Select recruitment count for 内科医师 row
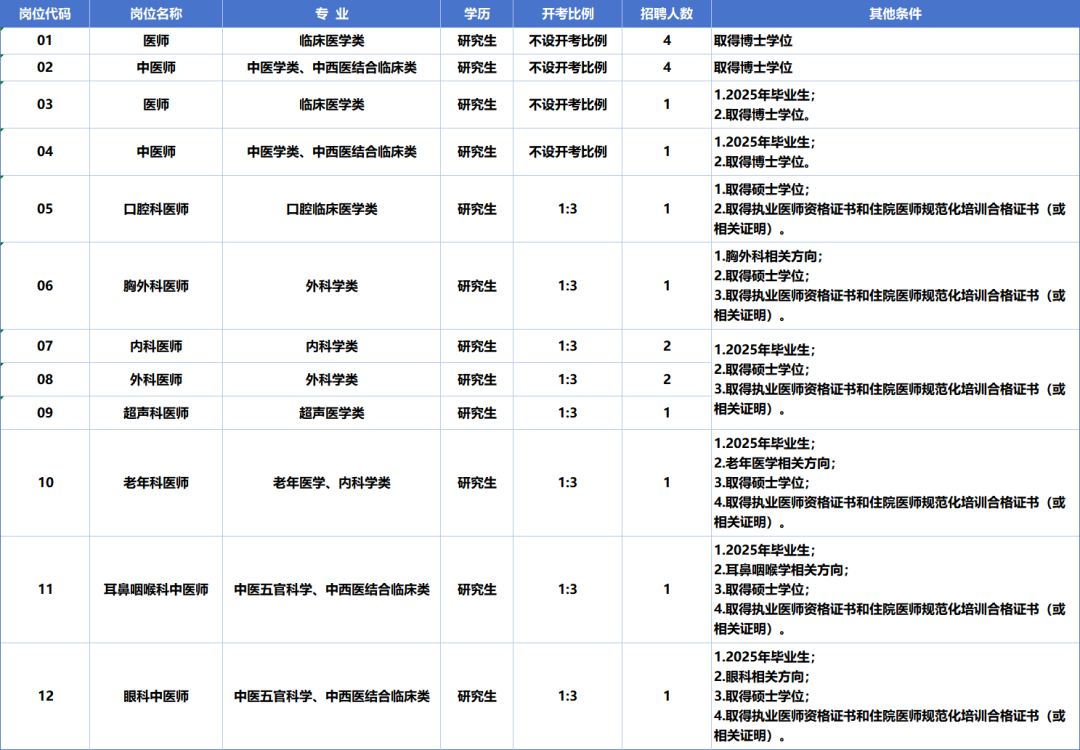Viewport: 1080px width, 750px height. click(667, 346)
